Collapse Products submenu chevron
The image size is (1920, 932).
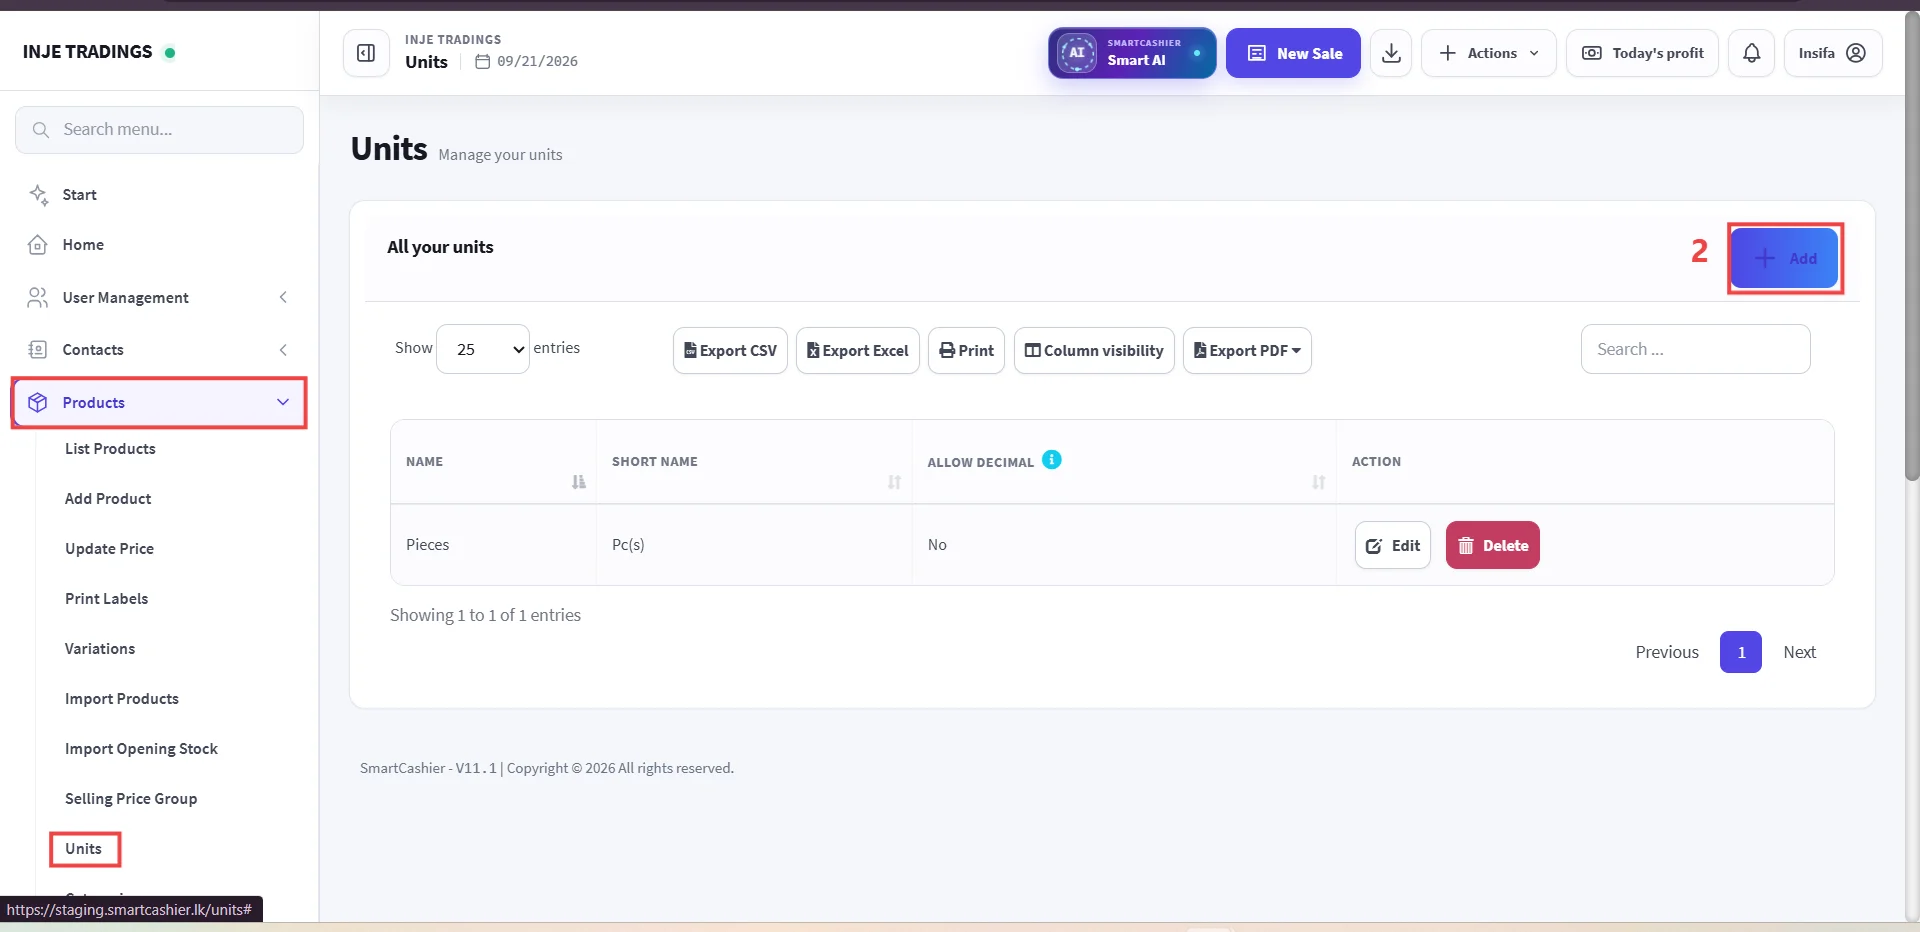pos(283,402)
